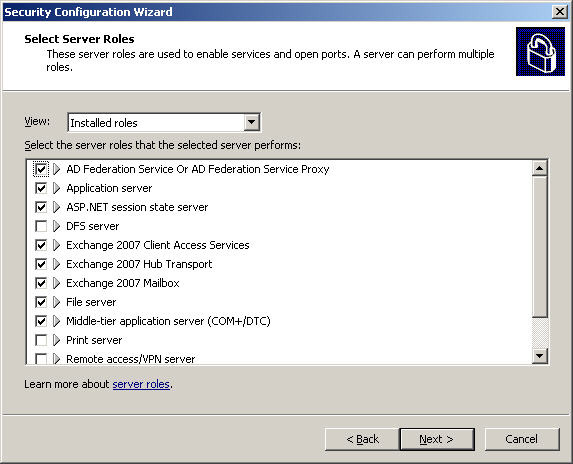Close the wizard window with X
The width and height of the screenshot is (573, 464).
point(560,12)
